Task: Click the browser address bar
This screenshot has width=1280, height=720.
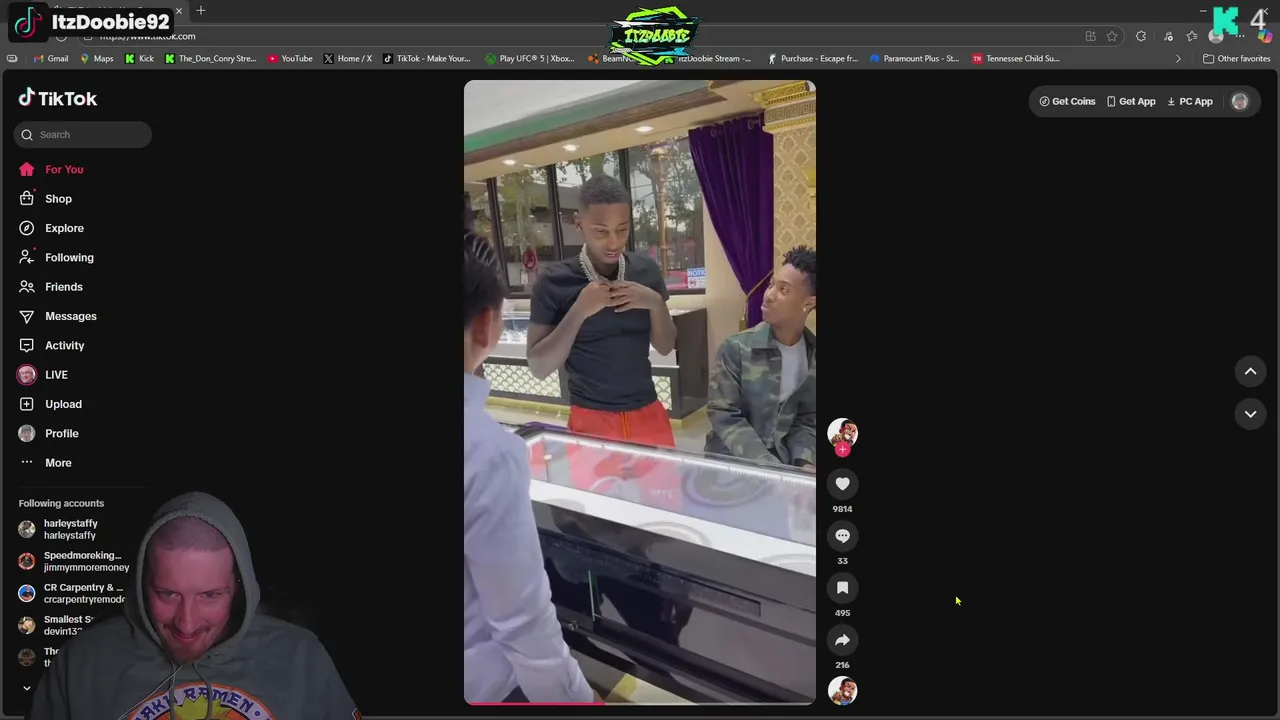Action: tap(580, 36)
